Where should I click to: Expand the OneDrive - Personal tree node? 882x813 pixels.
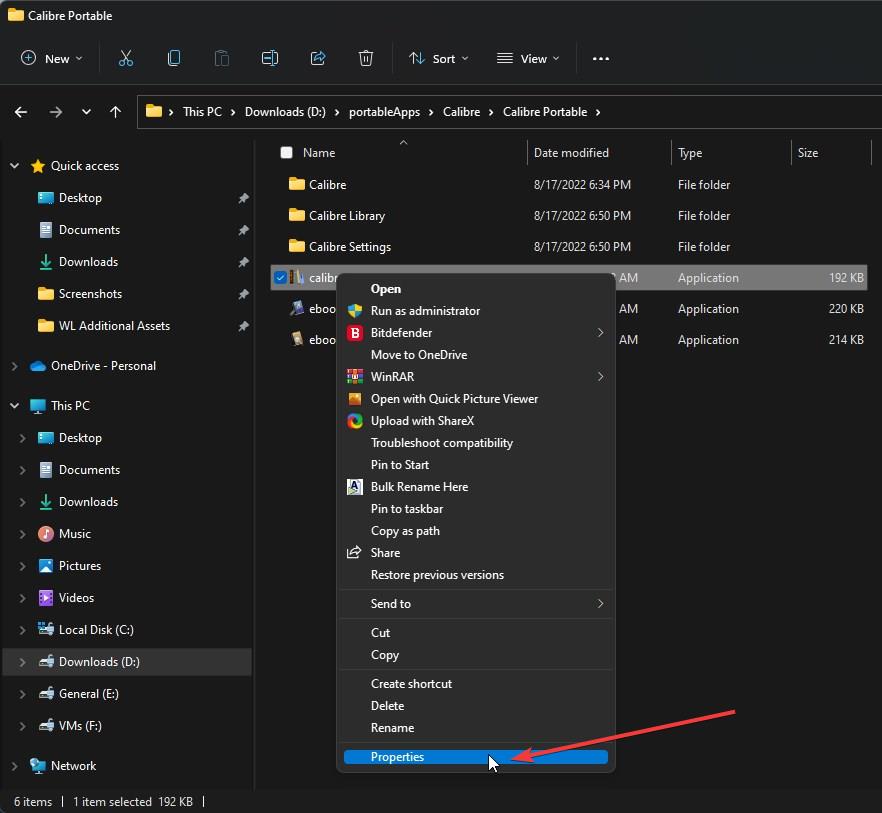[x=14, y=366]
